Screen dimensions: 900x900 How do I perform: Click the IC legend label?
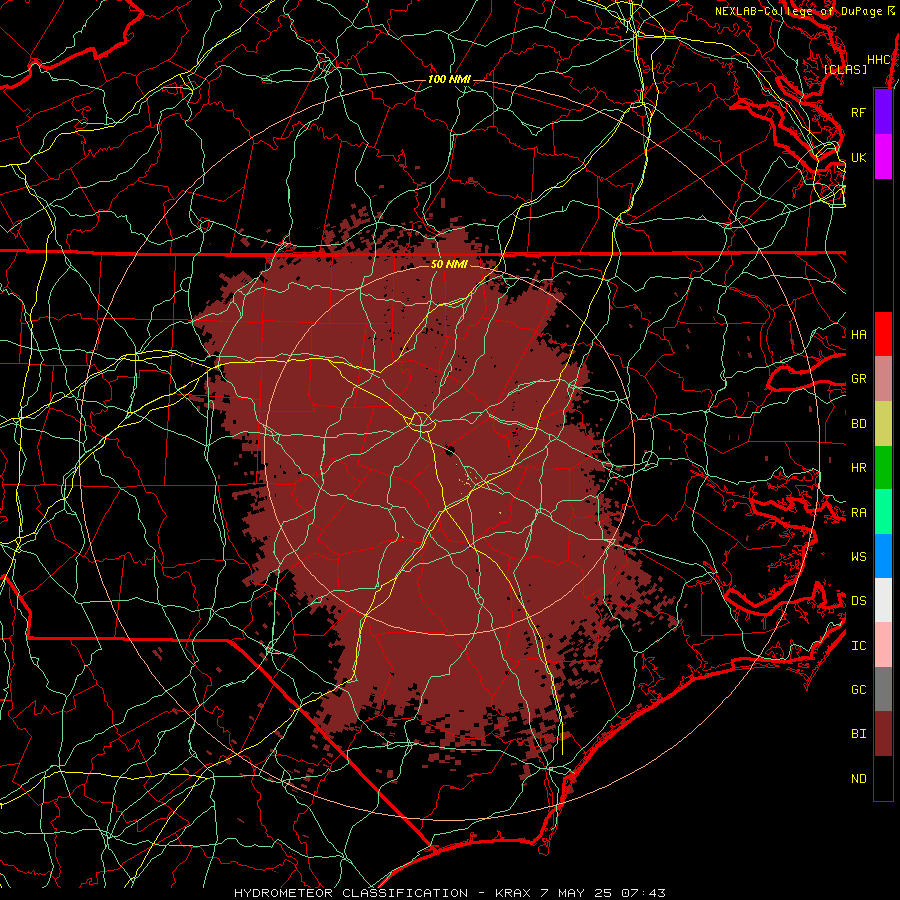(859, 646)
